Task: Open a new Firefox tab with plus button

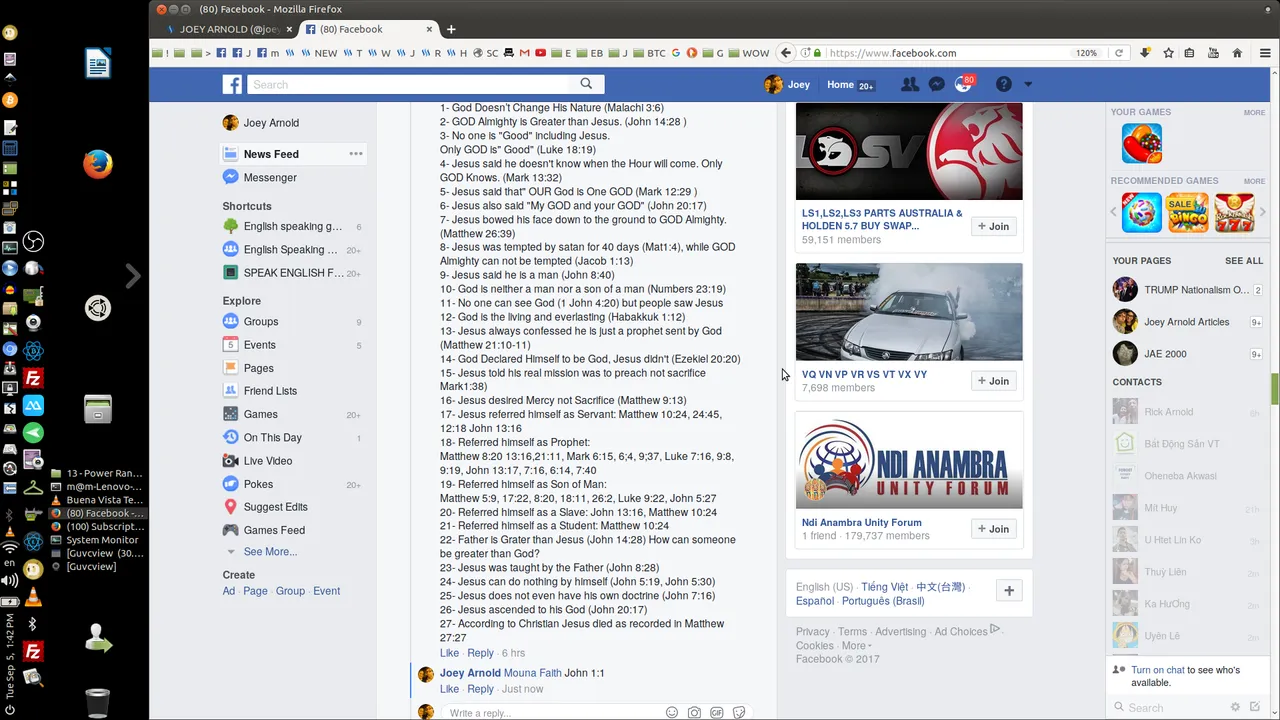Action: click(451, 29)
